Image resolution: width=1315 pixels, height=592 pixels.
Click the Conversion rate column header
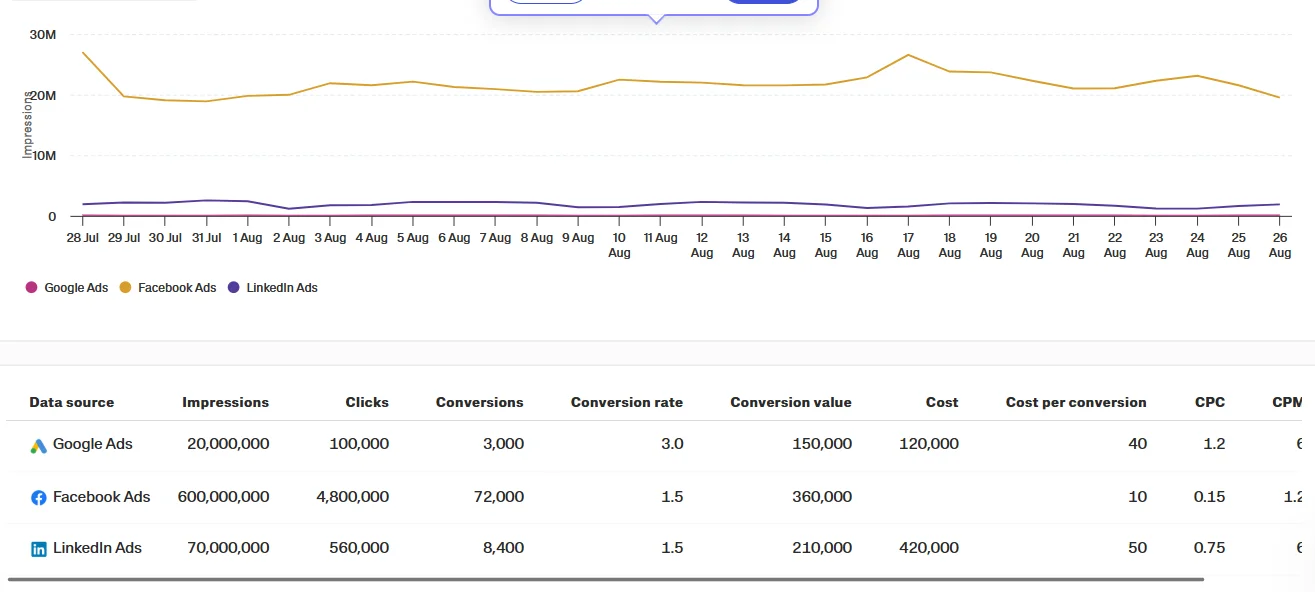[x=626, y=403]
